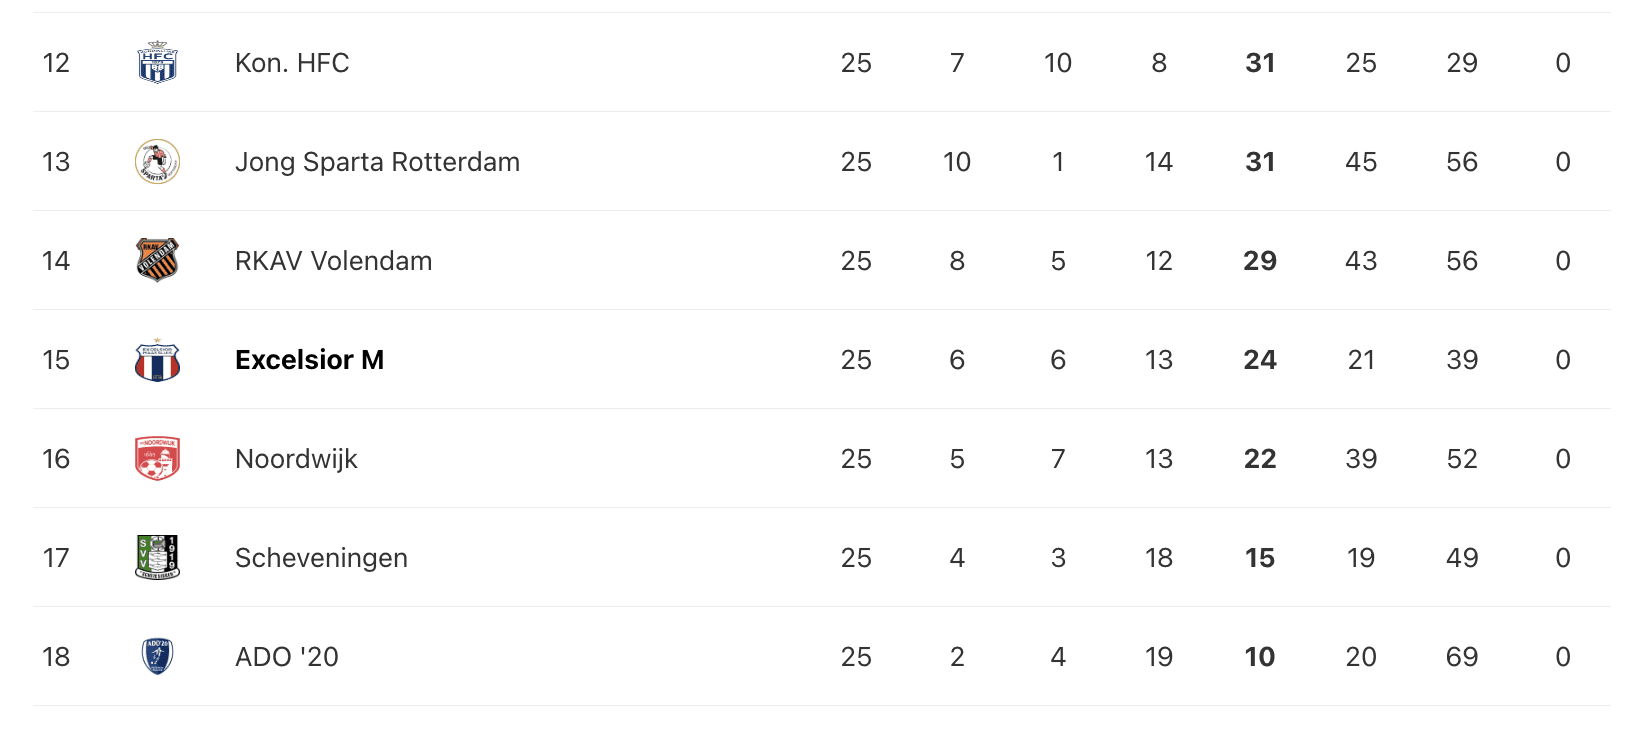
Task: Click the rank number 16 beside Noordwijk
Action: click(x=56, y=459)
